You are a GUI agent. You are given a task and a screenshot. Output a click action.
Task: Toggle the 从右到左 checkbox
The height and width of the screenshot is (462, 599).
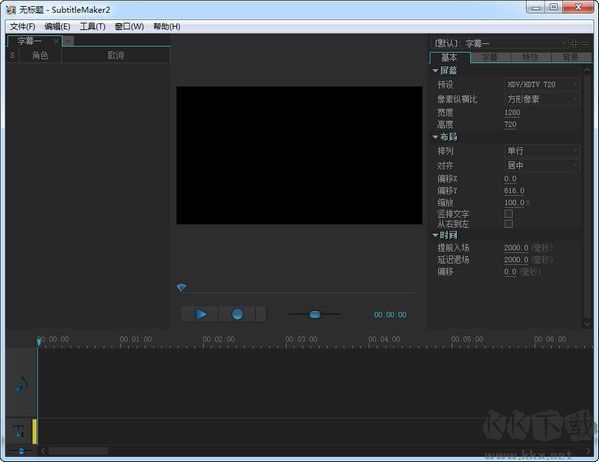[508, 224]
